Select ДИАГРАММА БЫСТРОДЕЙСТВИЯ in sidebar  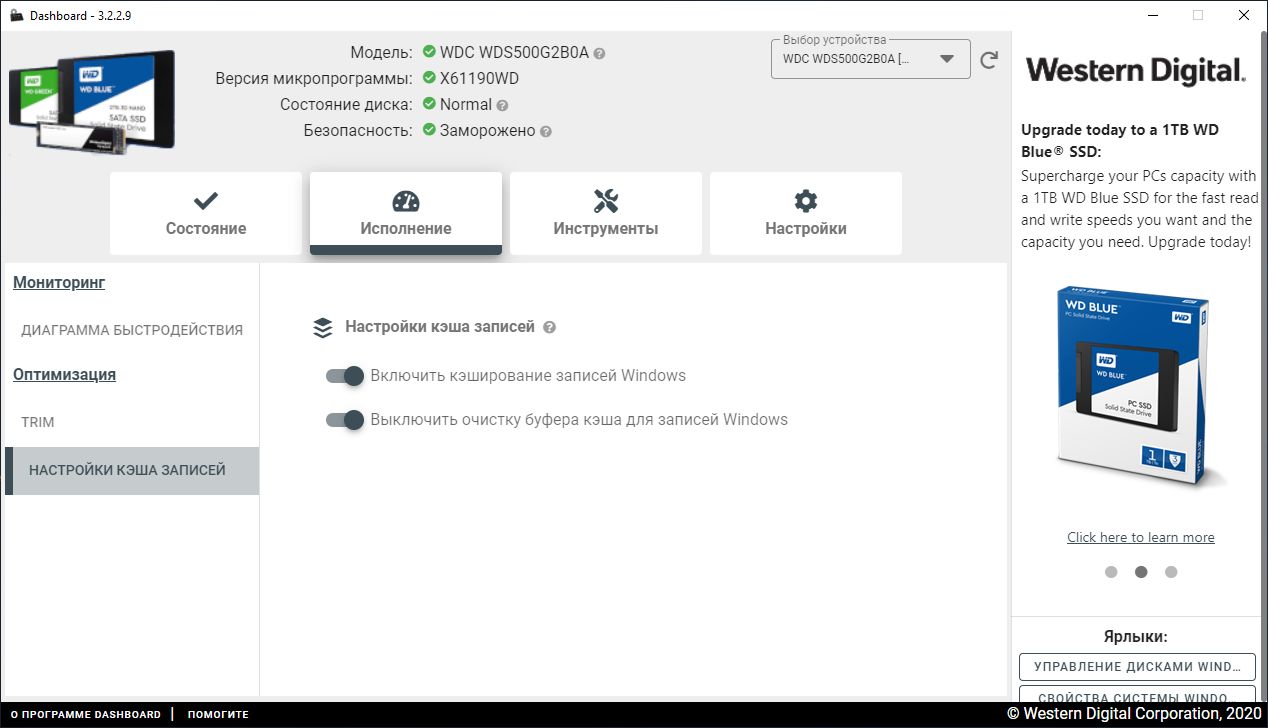[x=132, y=330]
